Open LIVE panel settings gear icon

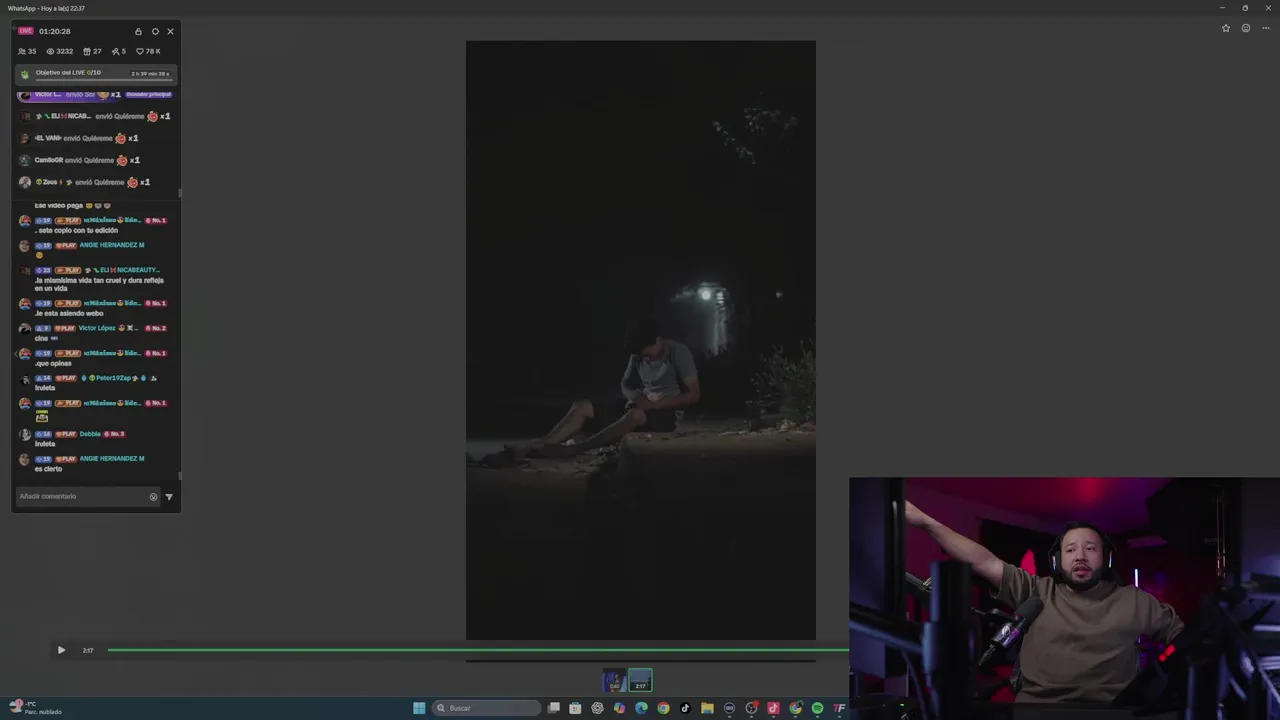(x=155, y=31)
